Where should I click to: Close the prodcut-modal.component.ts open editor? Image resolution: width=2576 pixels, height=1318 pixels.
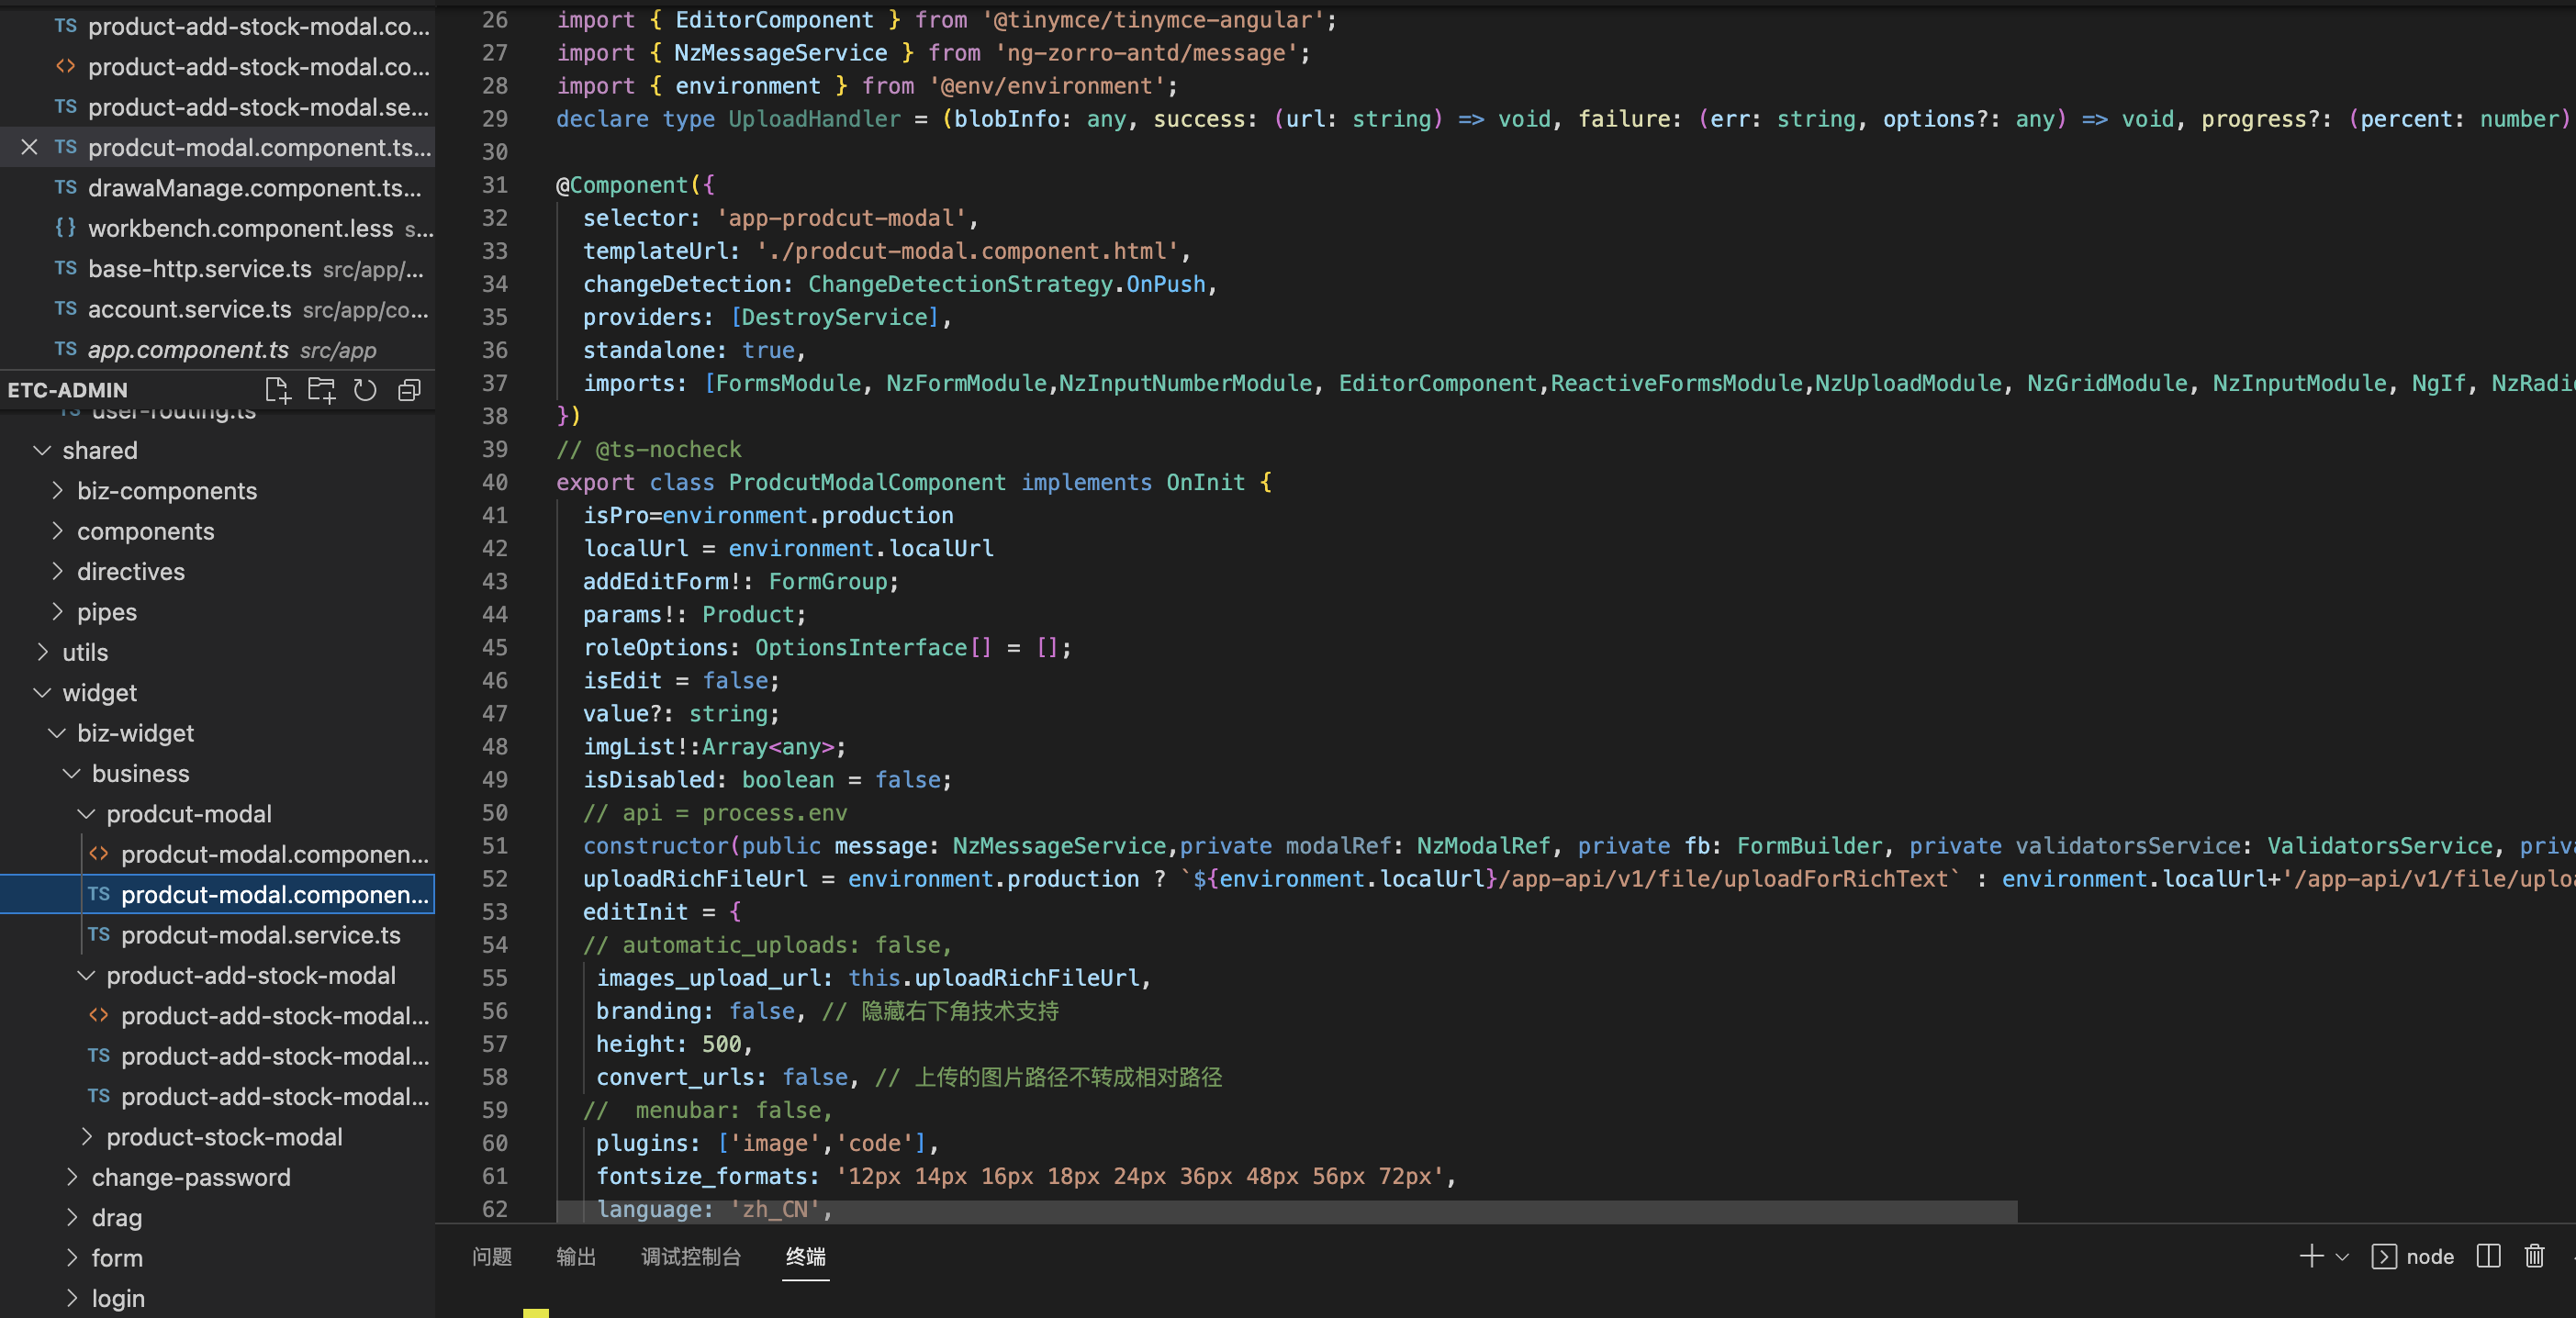tap(29, 147)
